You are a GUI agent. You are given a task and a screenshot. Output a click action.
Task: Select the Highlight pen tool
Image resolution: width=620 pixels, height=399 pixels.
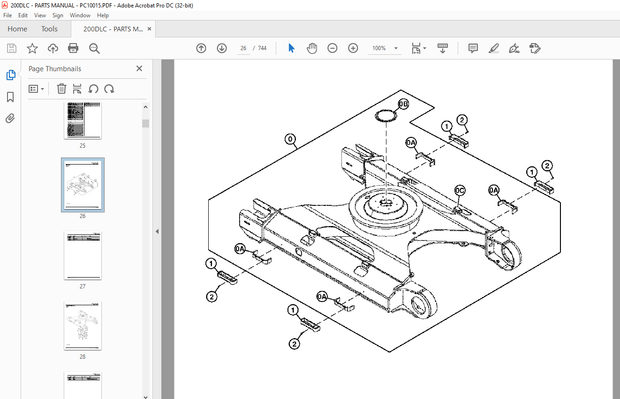click(x=493, y=48)
